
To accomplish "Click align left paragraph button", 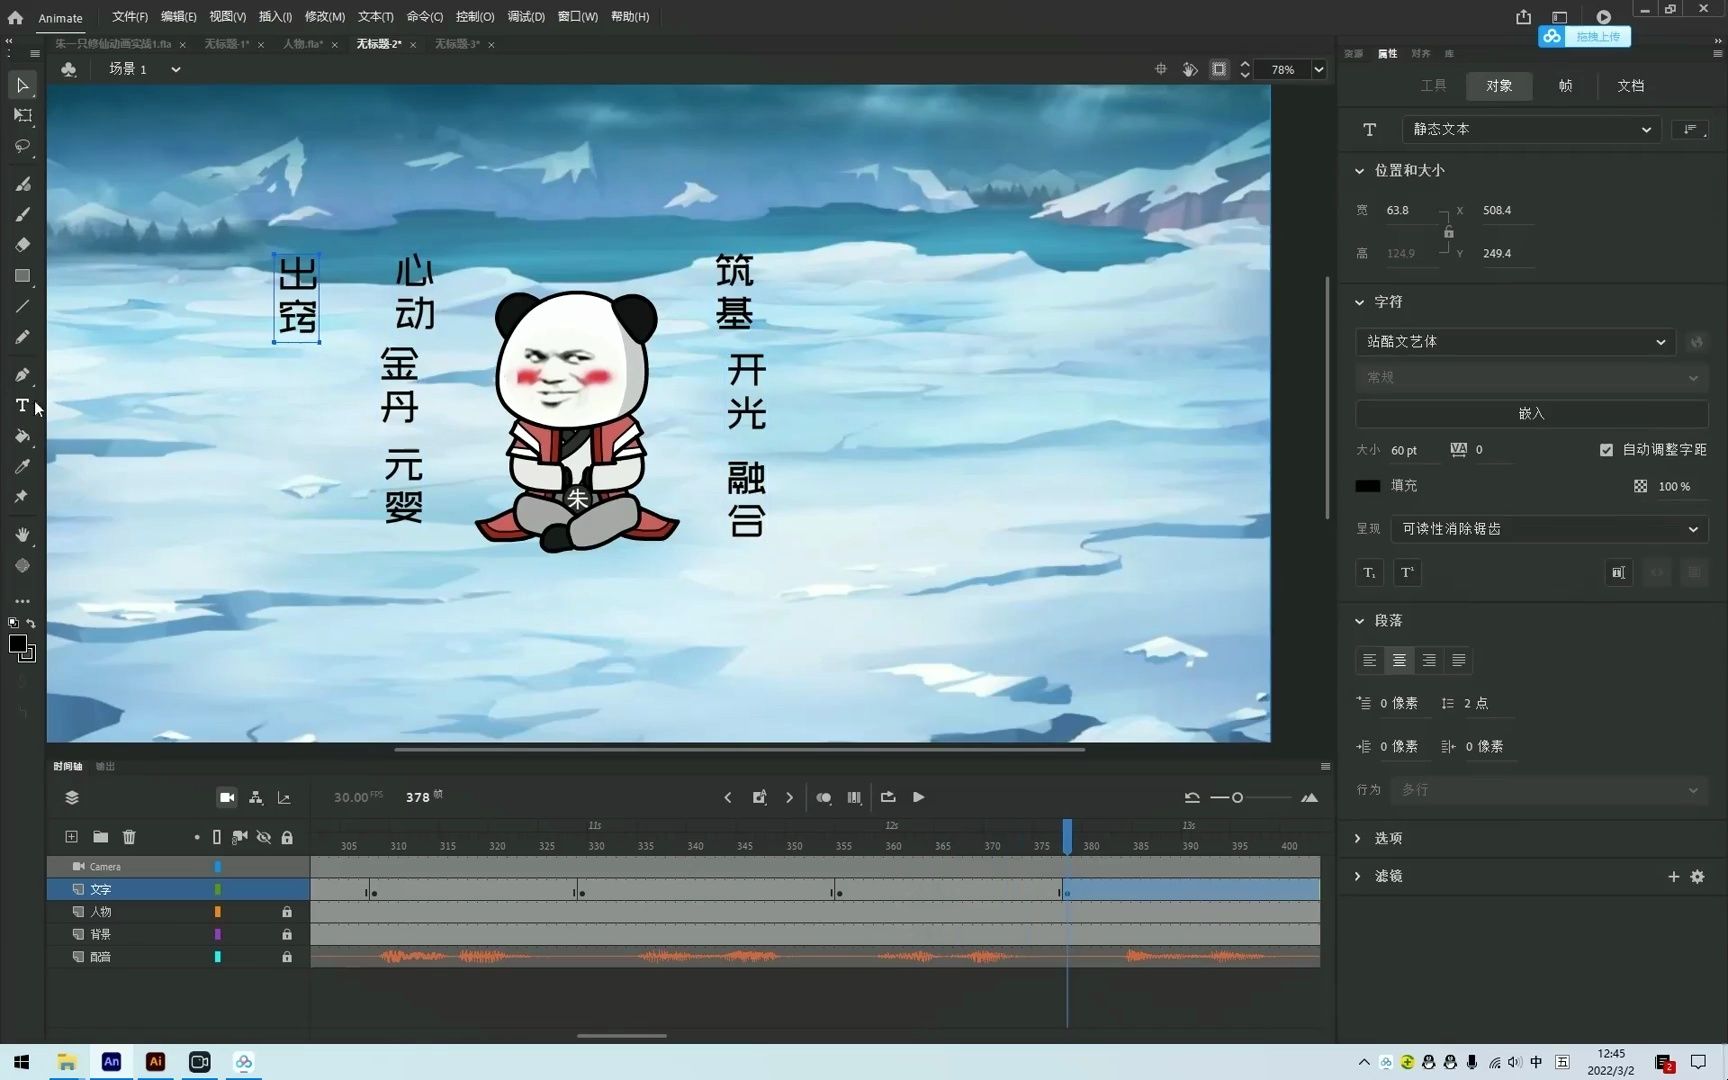I will [x=1370, y=660].
